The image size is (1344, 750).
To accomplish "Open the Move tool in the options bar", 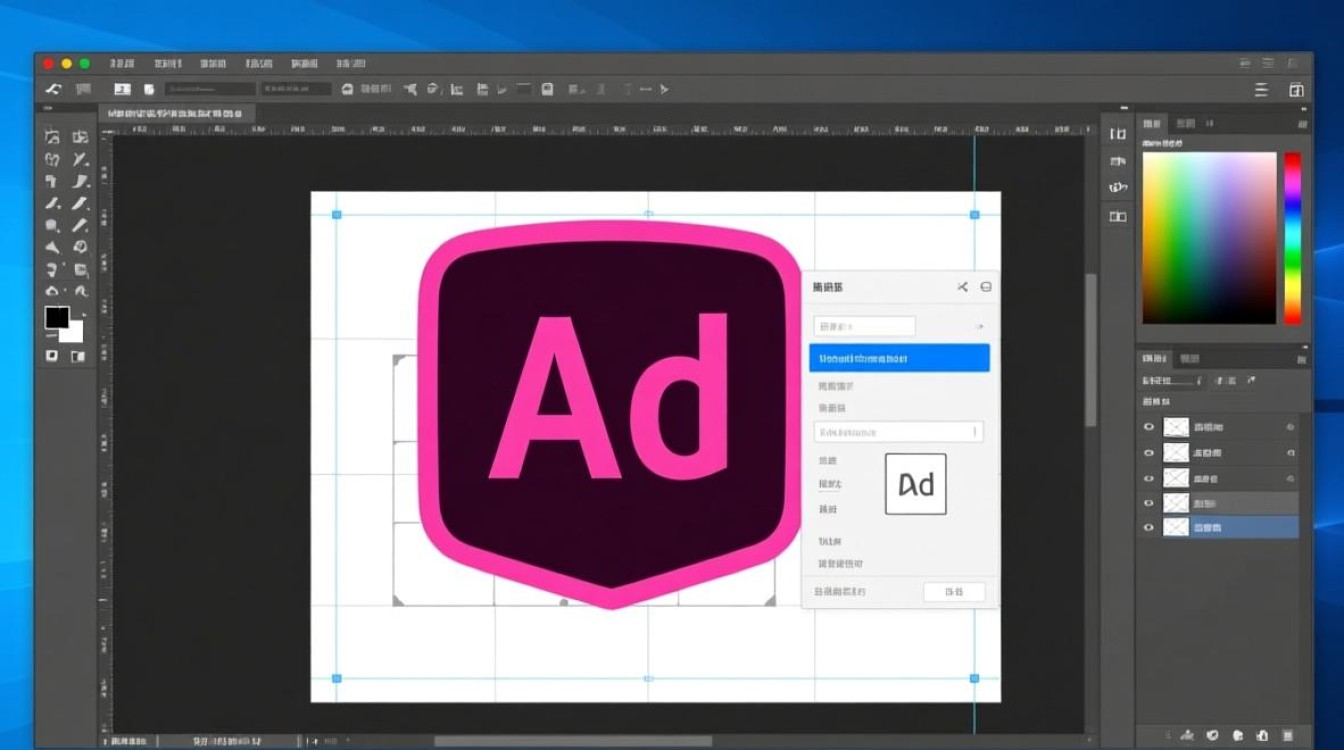I will [122, 89].
